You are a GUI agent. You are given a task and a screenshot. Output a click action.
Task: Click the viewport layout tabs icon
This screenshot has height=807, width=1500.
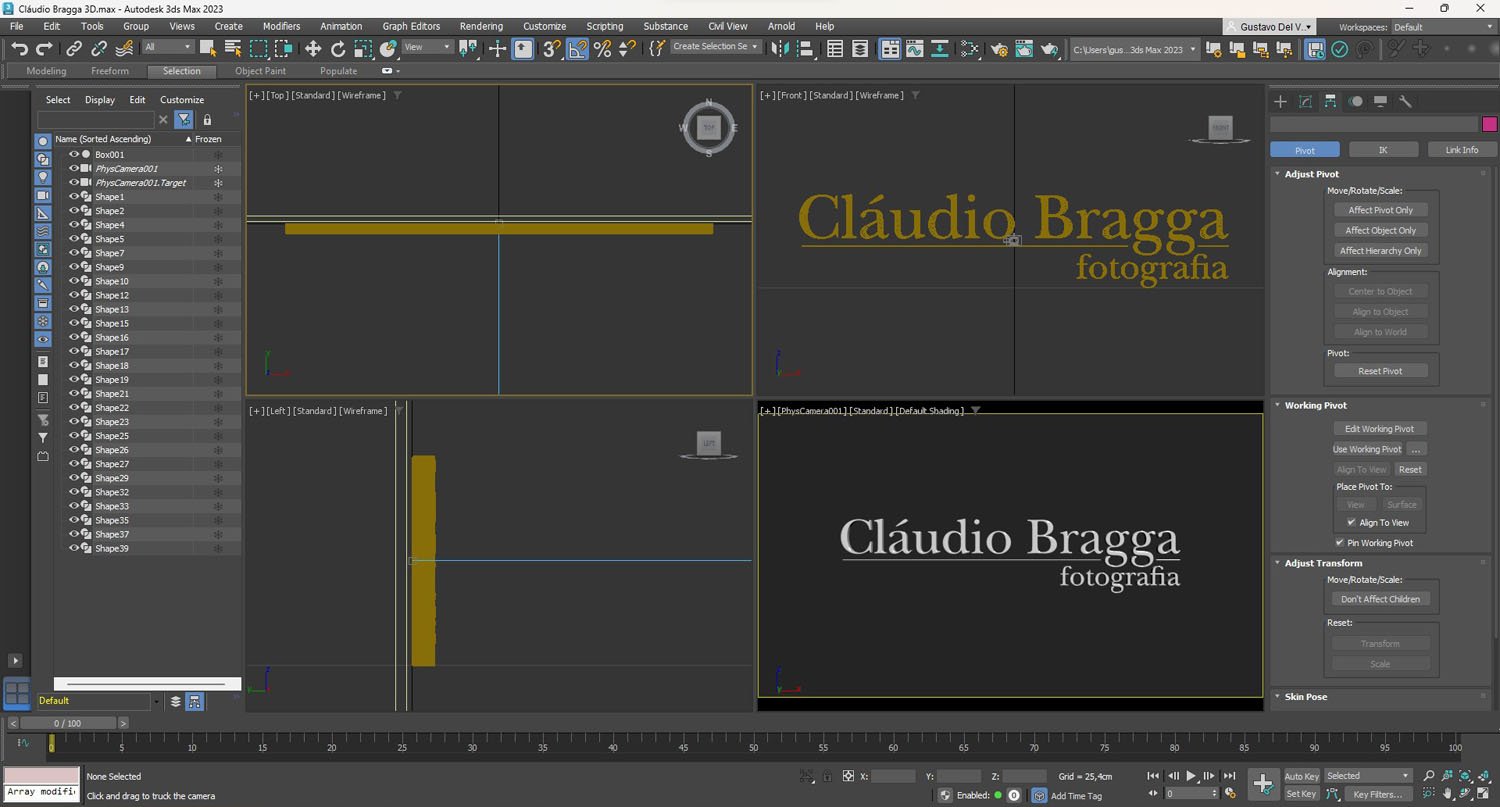tap(16, 693)
